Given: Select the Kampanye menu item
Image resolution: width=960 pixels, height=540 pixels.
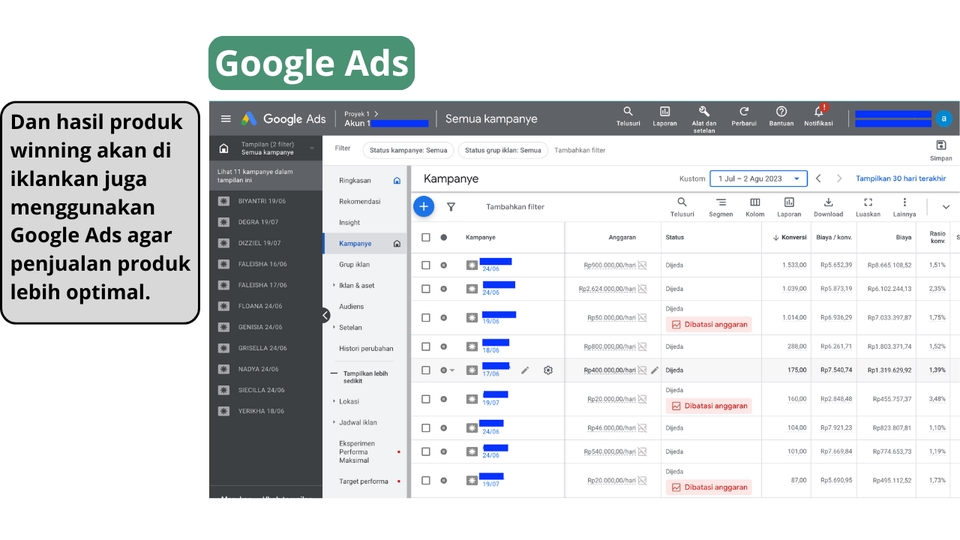Looking at the screenshot, I should [x=365, y=244].
